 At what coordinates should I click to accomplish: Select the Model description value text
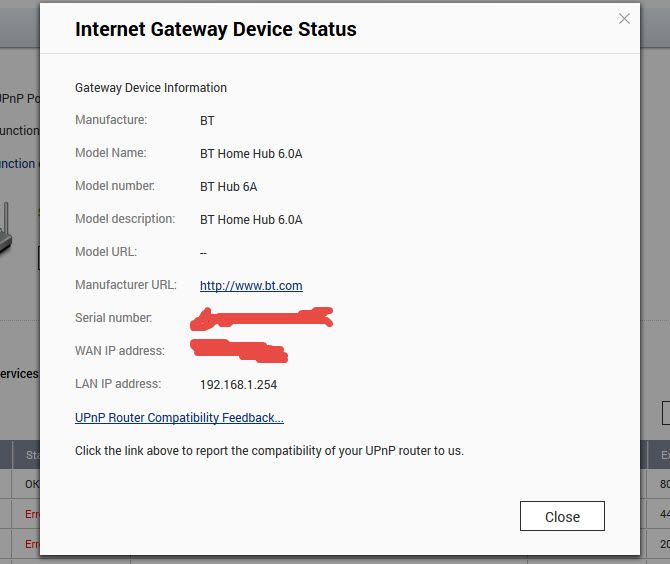(x=251, y=220)
